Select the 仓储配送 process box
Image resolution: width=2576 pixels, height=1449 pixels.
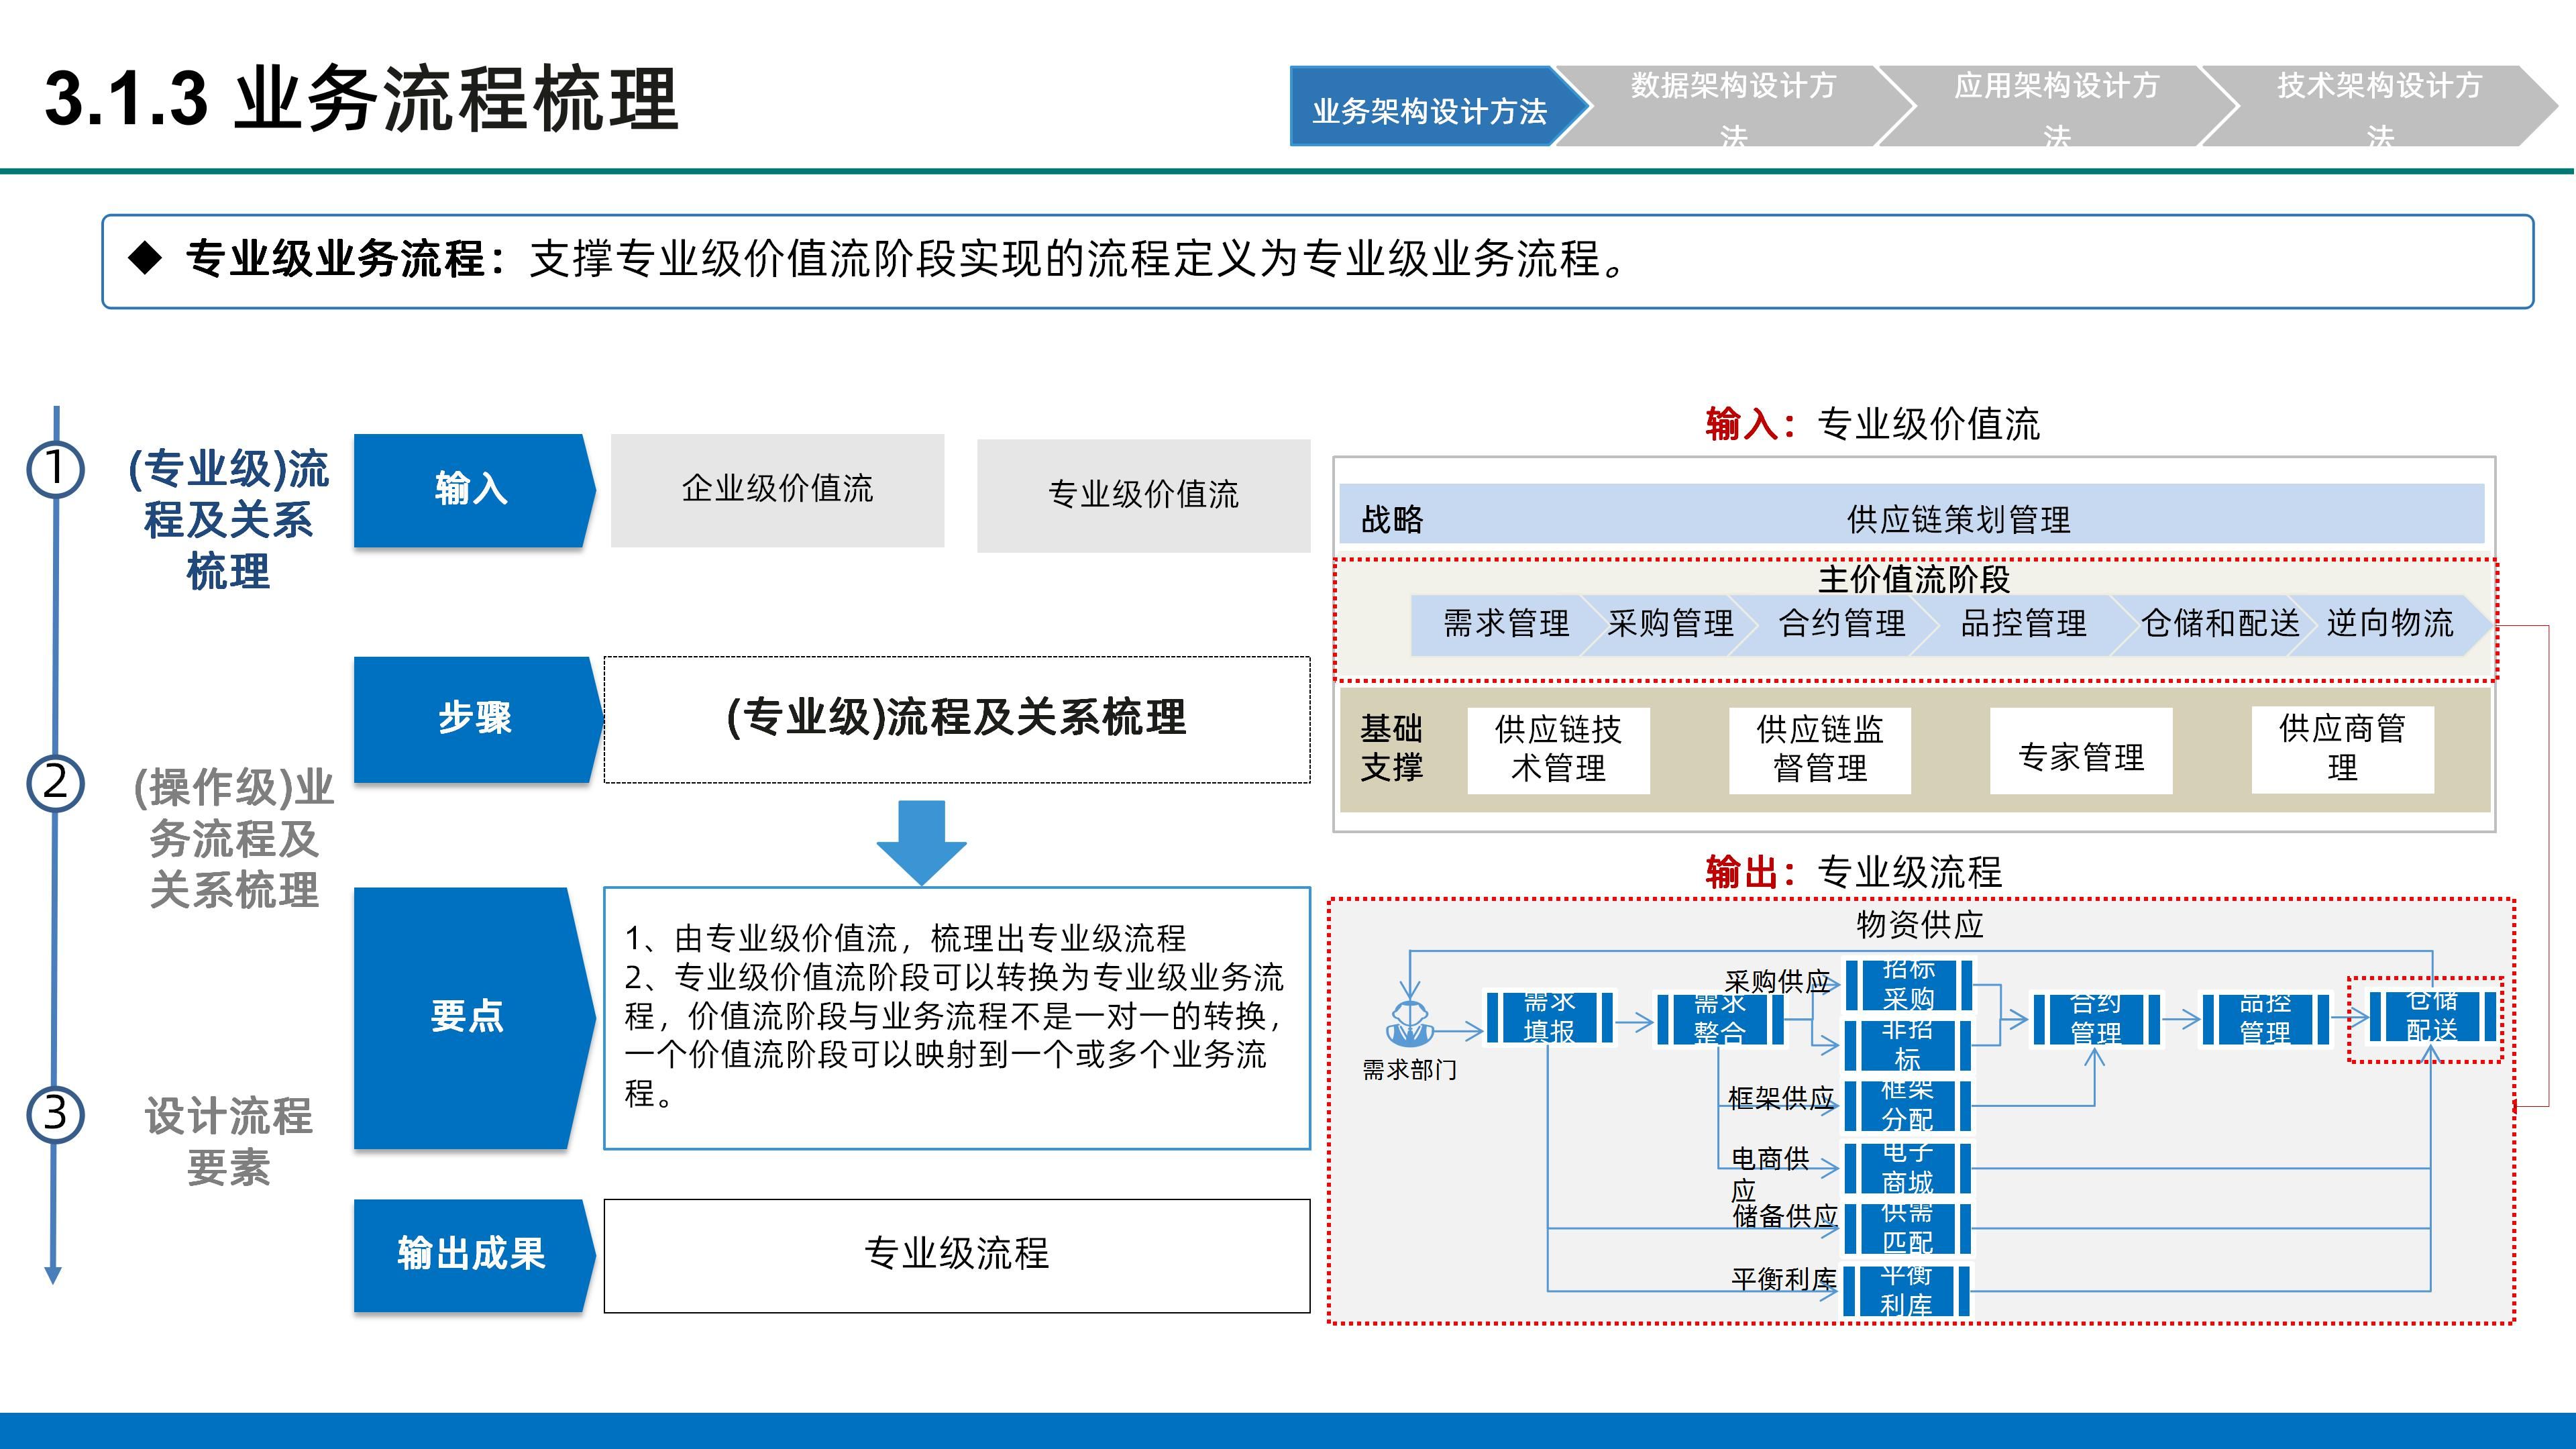click(2432, 1017)
